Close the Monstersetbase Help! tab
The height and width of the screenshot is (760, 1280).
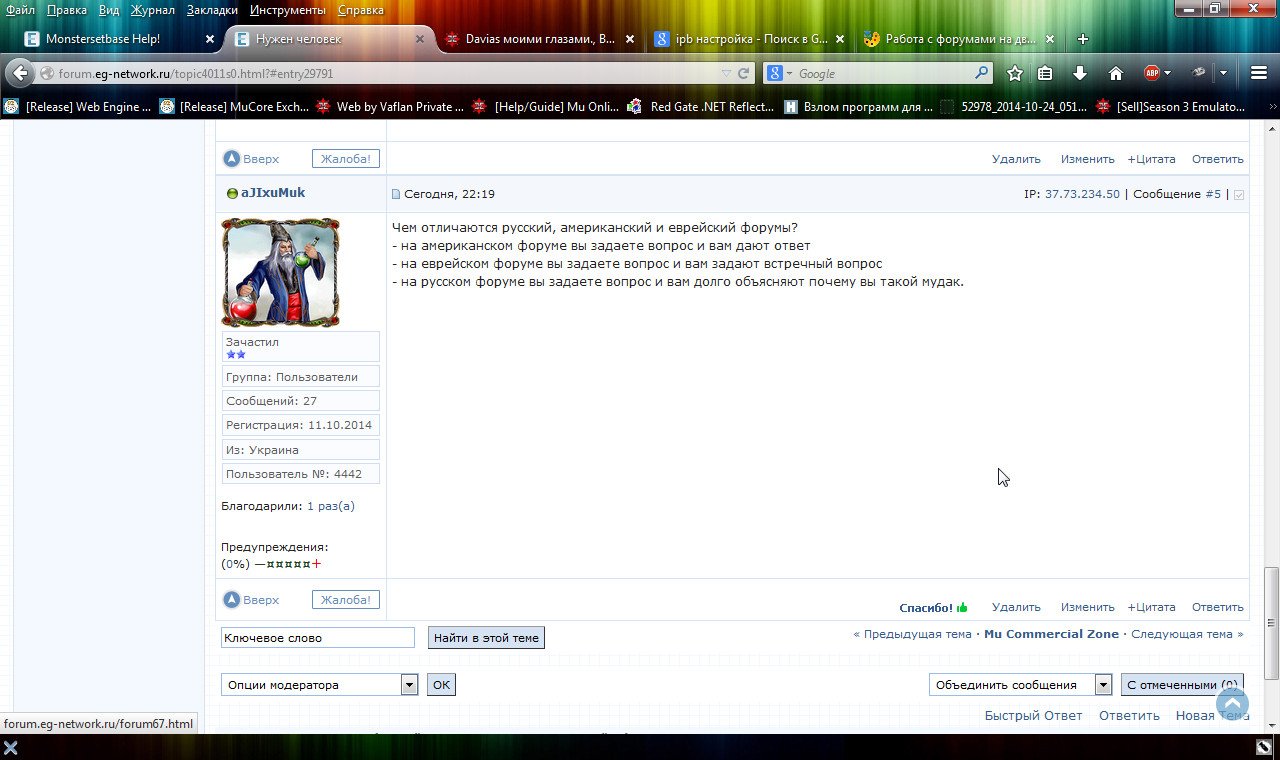click(x=210, y=39)
